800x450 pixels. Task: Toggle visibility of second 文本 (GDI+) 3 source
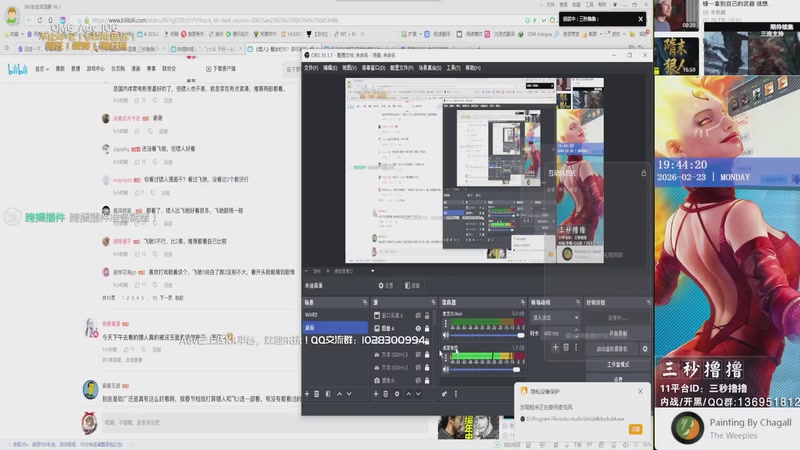click(418, 367)
